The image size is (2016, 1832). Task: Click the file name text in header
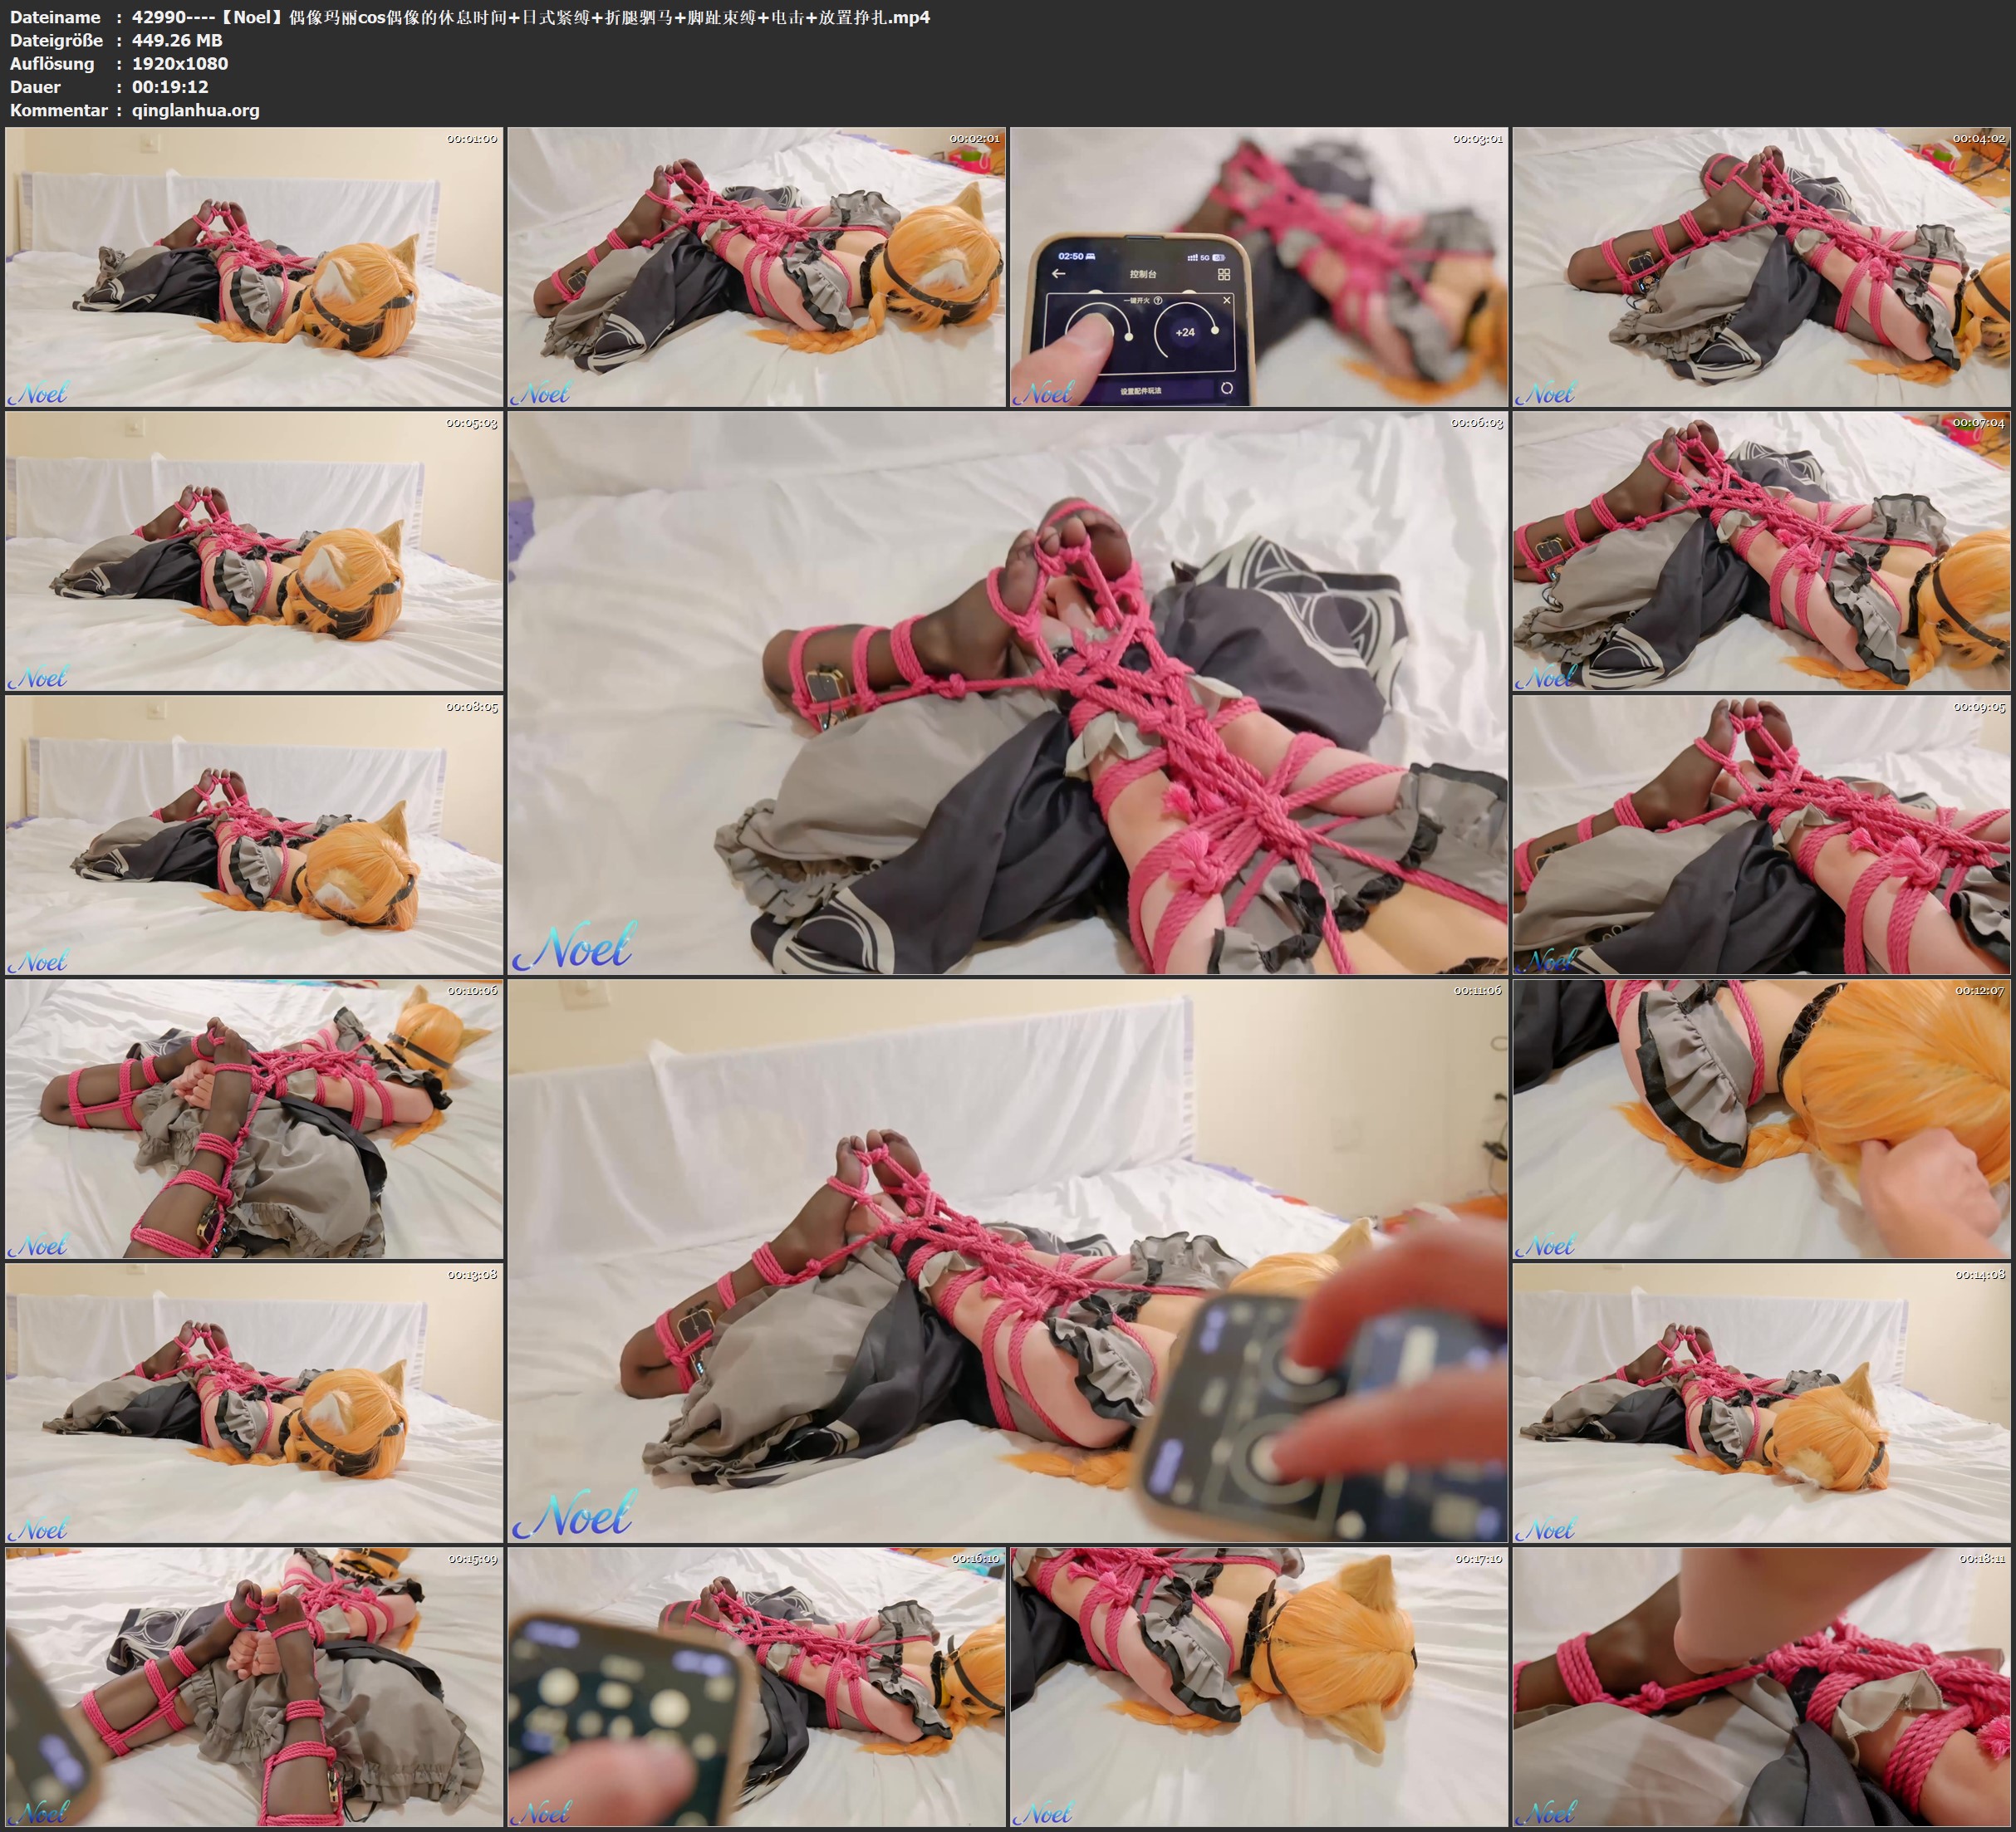(530, 17)
